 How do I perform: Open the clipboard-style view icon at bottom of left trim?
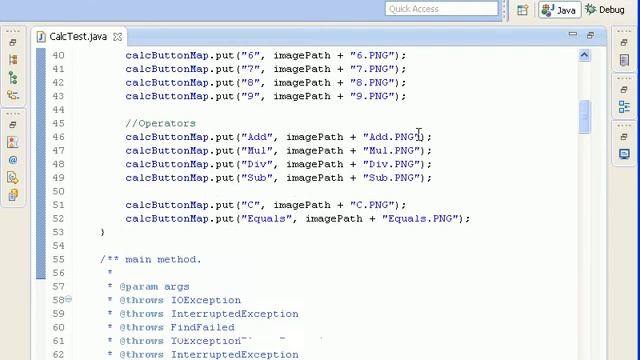(x=13, y=195)
